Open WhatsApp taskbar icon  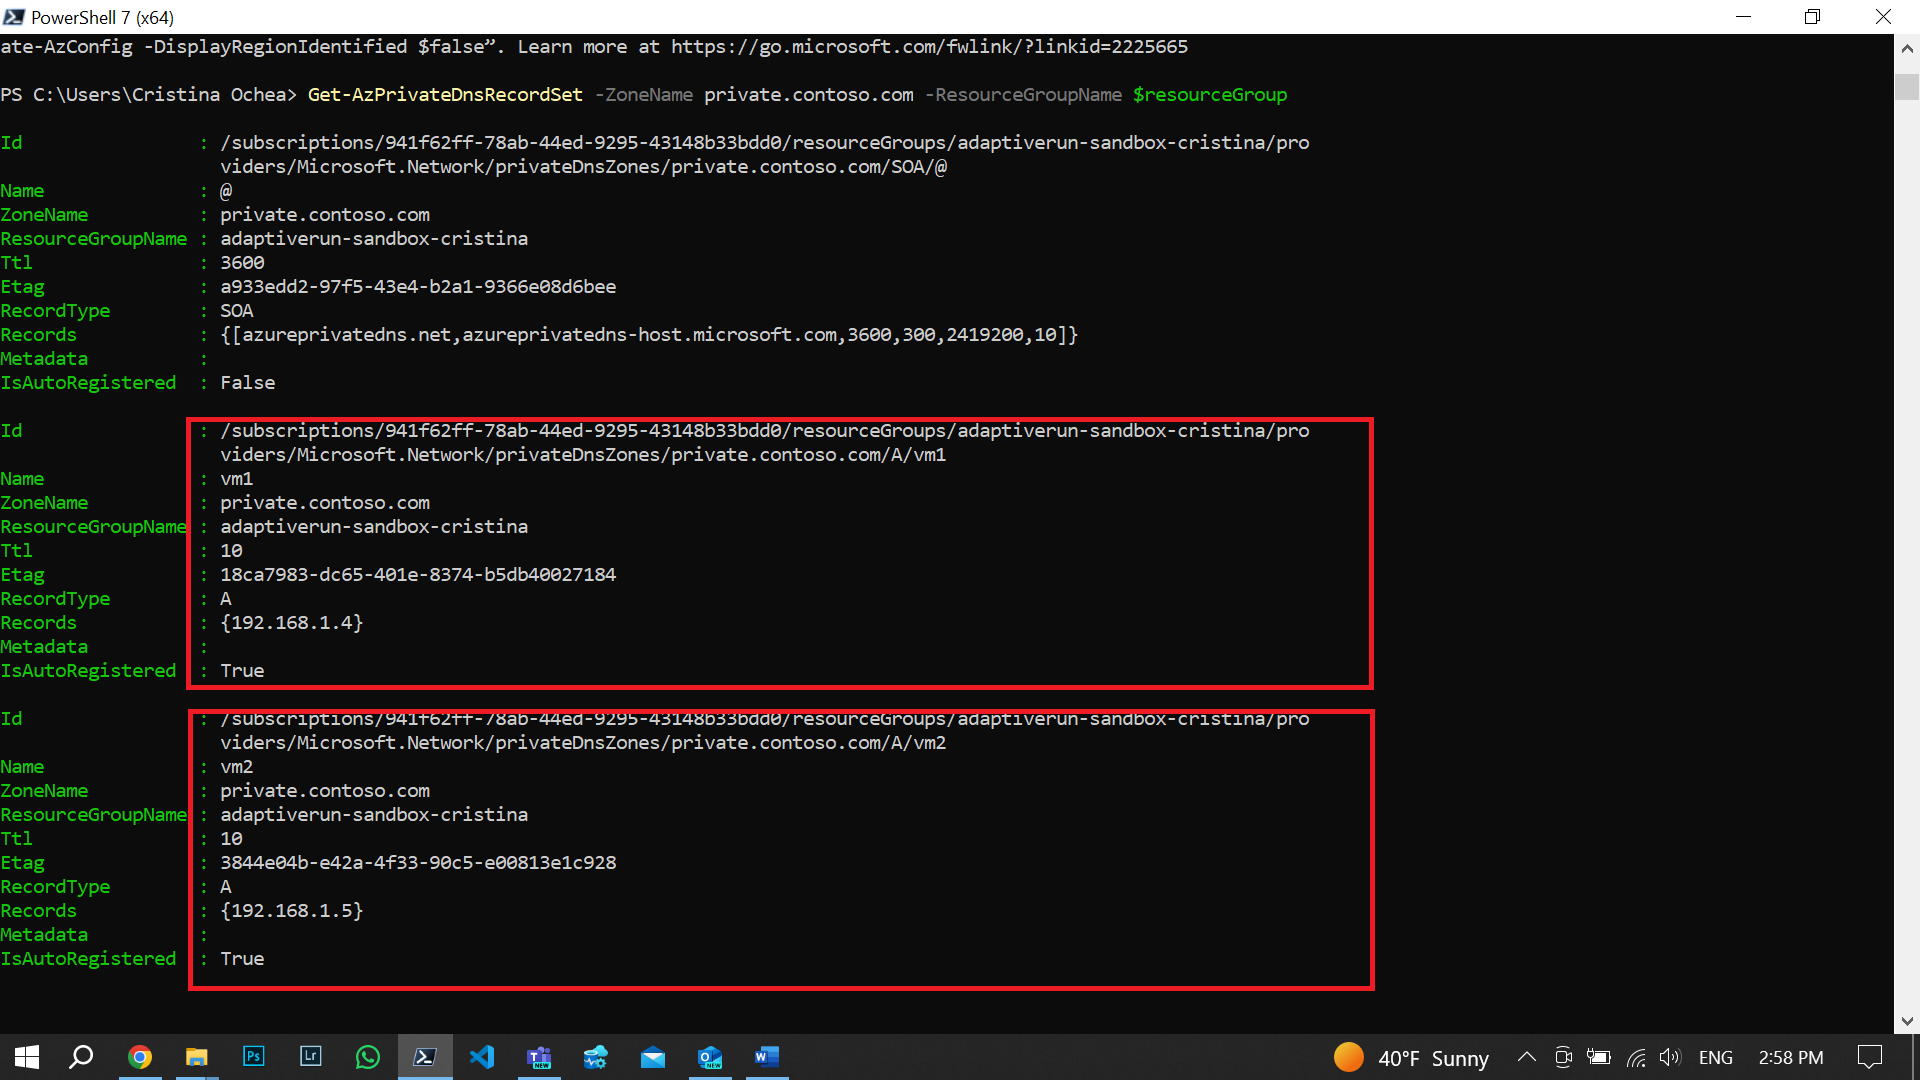[x=368, y=1057]
